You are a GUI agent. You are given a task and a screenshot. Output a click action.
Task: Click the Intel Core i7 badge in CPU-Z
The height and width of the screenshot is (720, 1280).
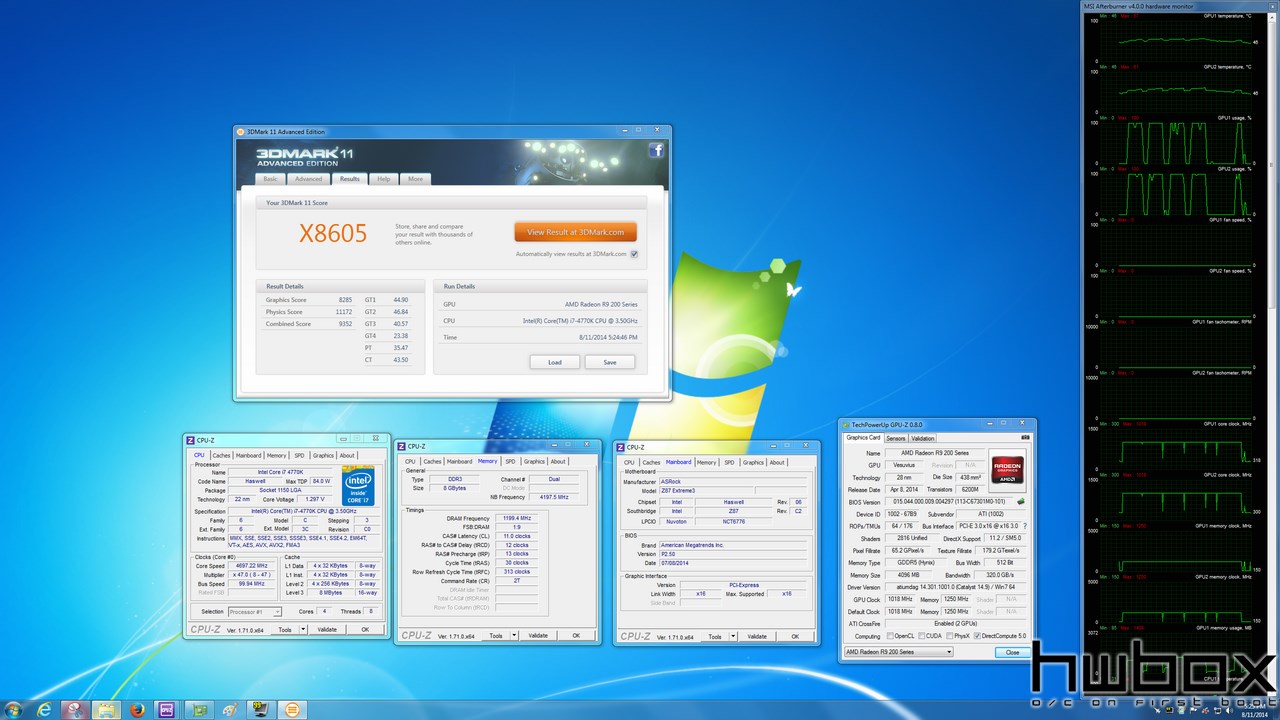tap(357, 485)
